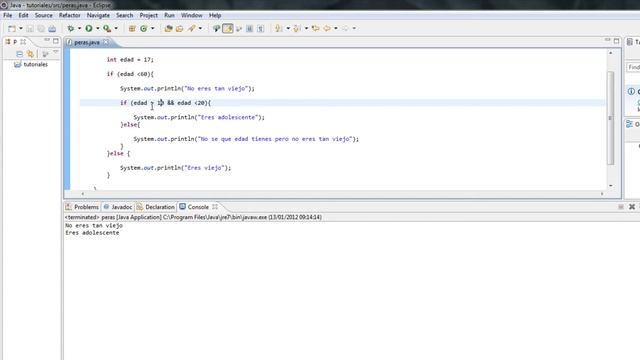Open the Edit menu
The image size is (640, 360).
point(23,15)
